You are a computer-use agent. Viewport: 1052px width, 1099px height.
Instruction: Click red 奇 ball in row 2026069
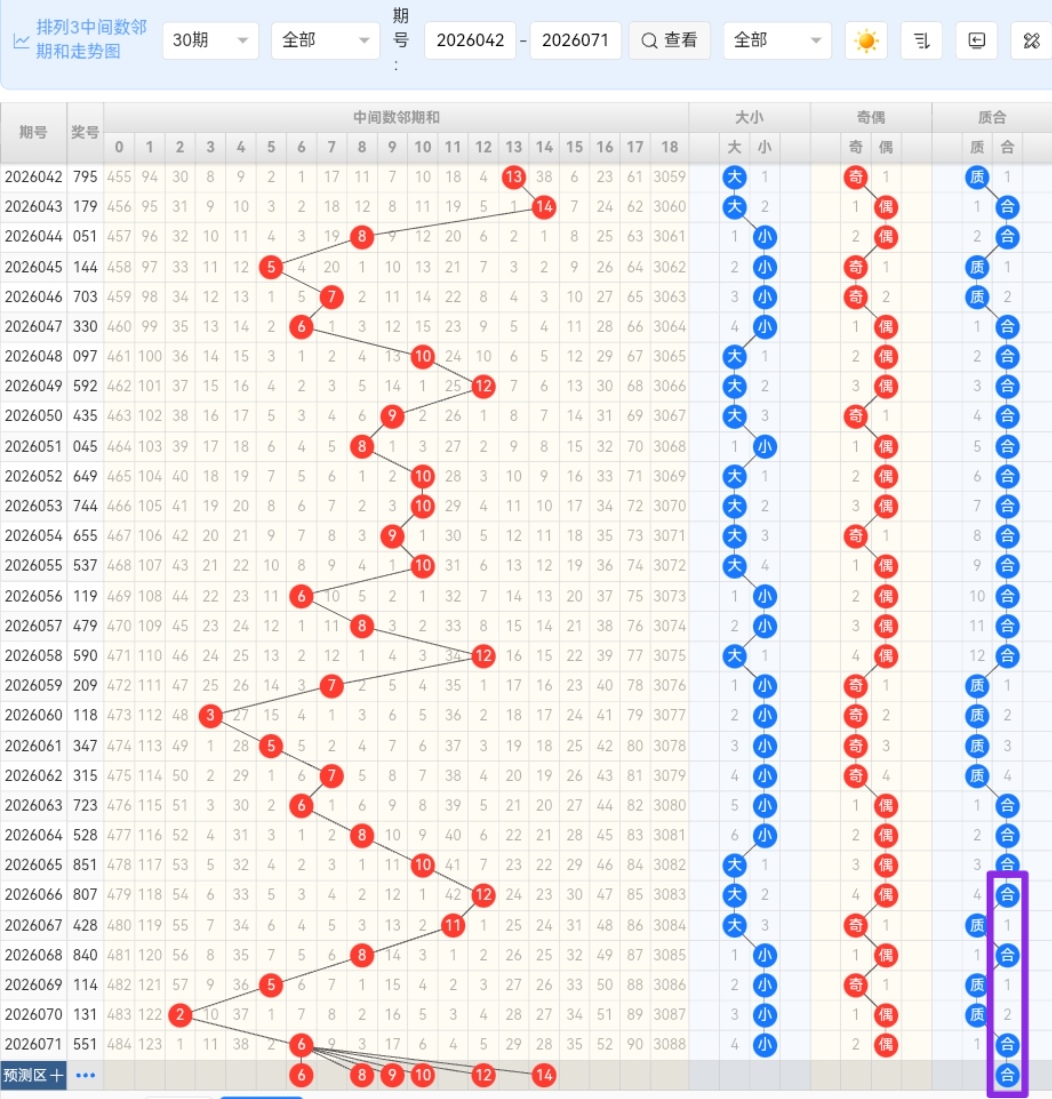click(x=856, y=985)
